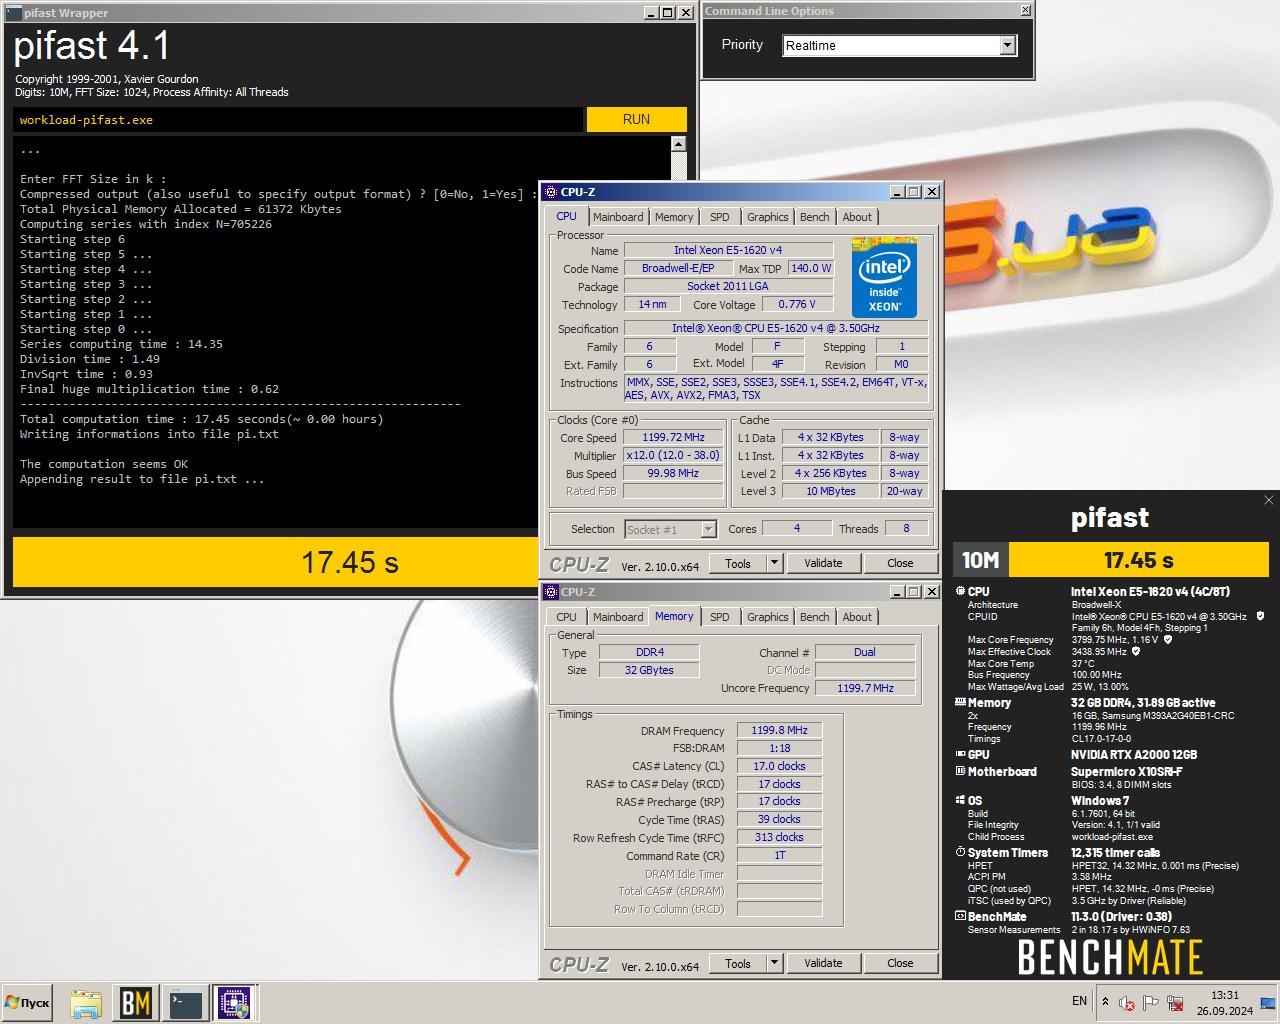Screen dimensions: 1280x1024
Task: Open the Action Center flag icon
Action: [x=1151, y=1002]
